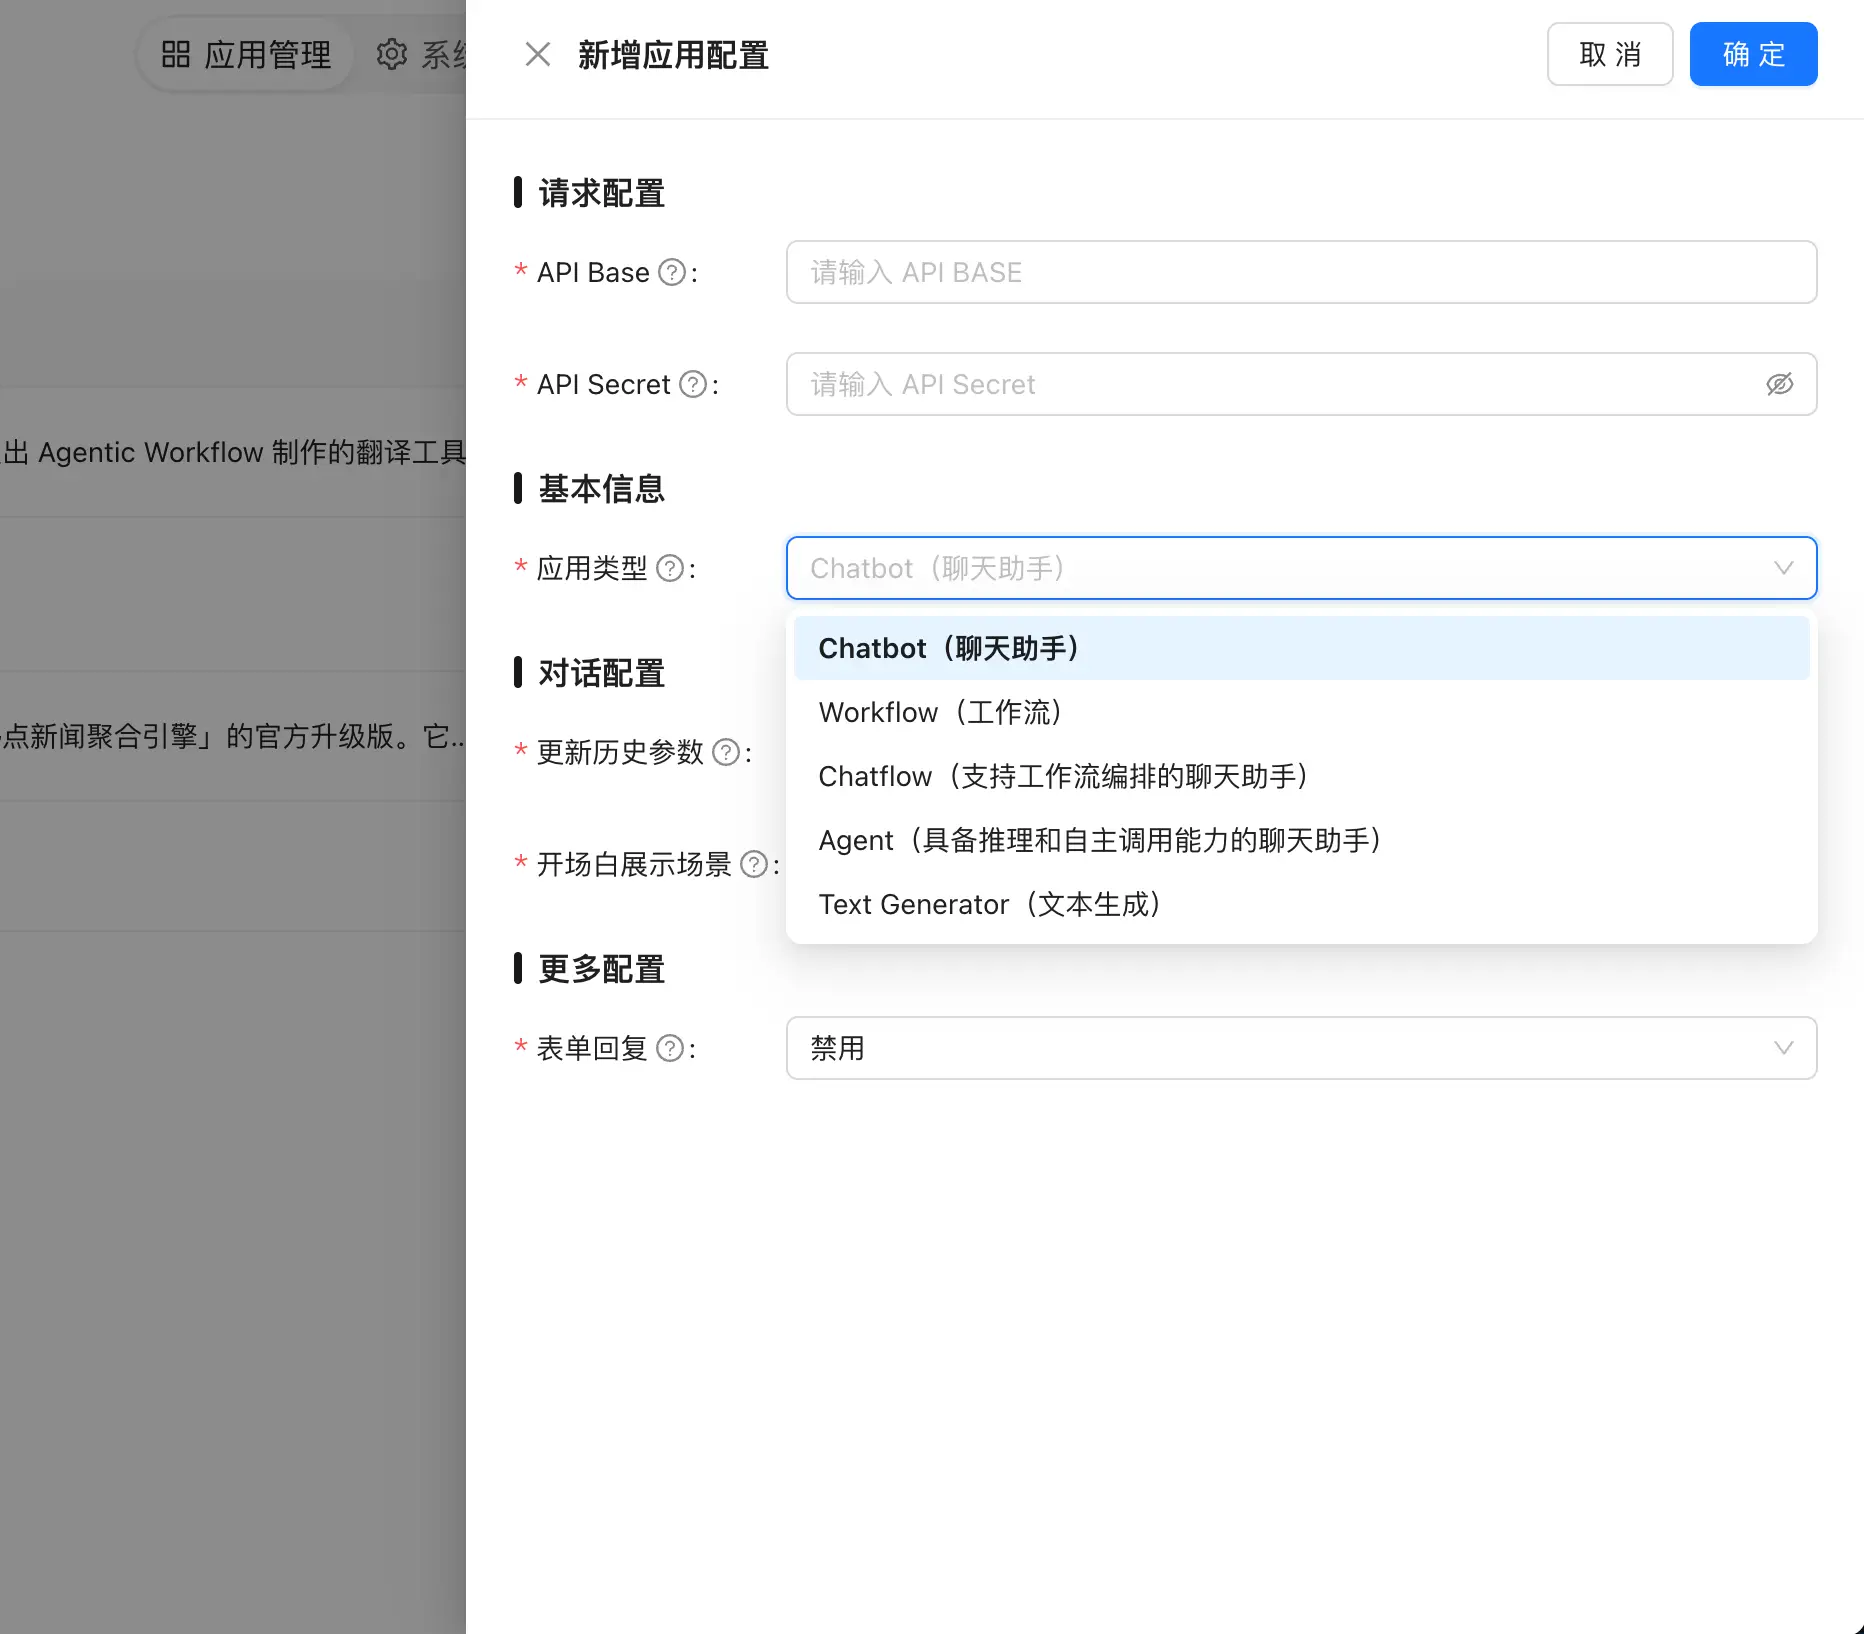Close the 新增应用配置 dialog

(537, 54)
